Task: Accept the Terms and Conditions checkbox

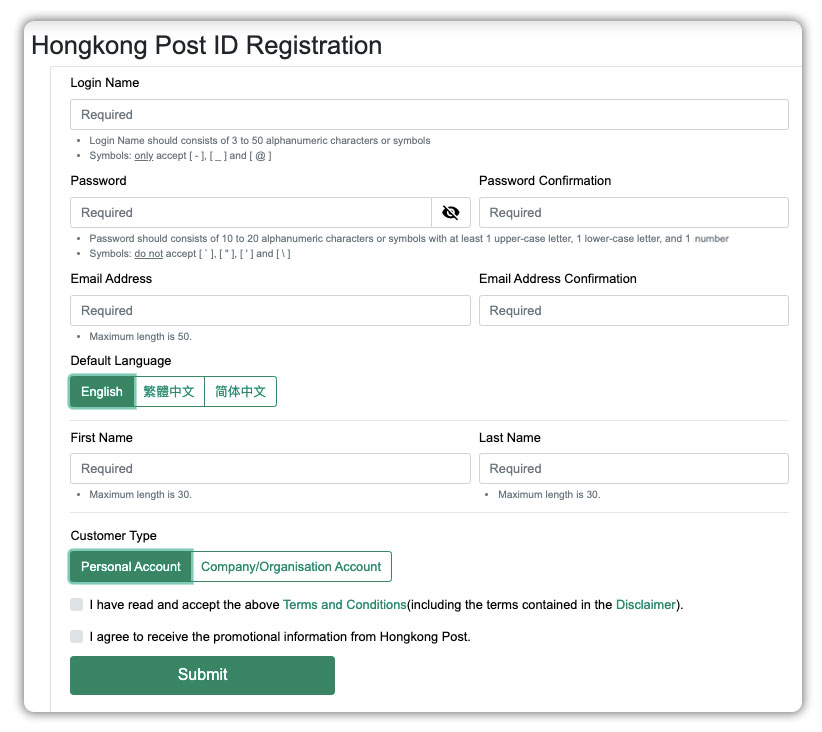Action: point(77,605)
